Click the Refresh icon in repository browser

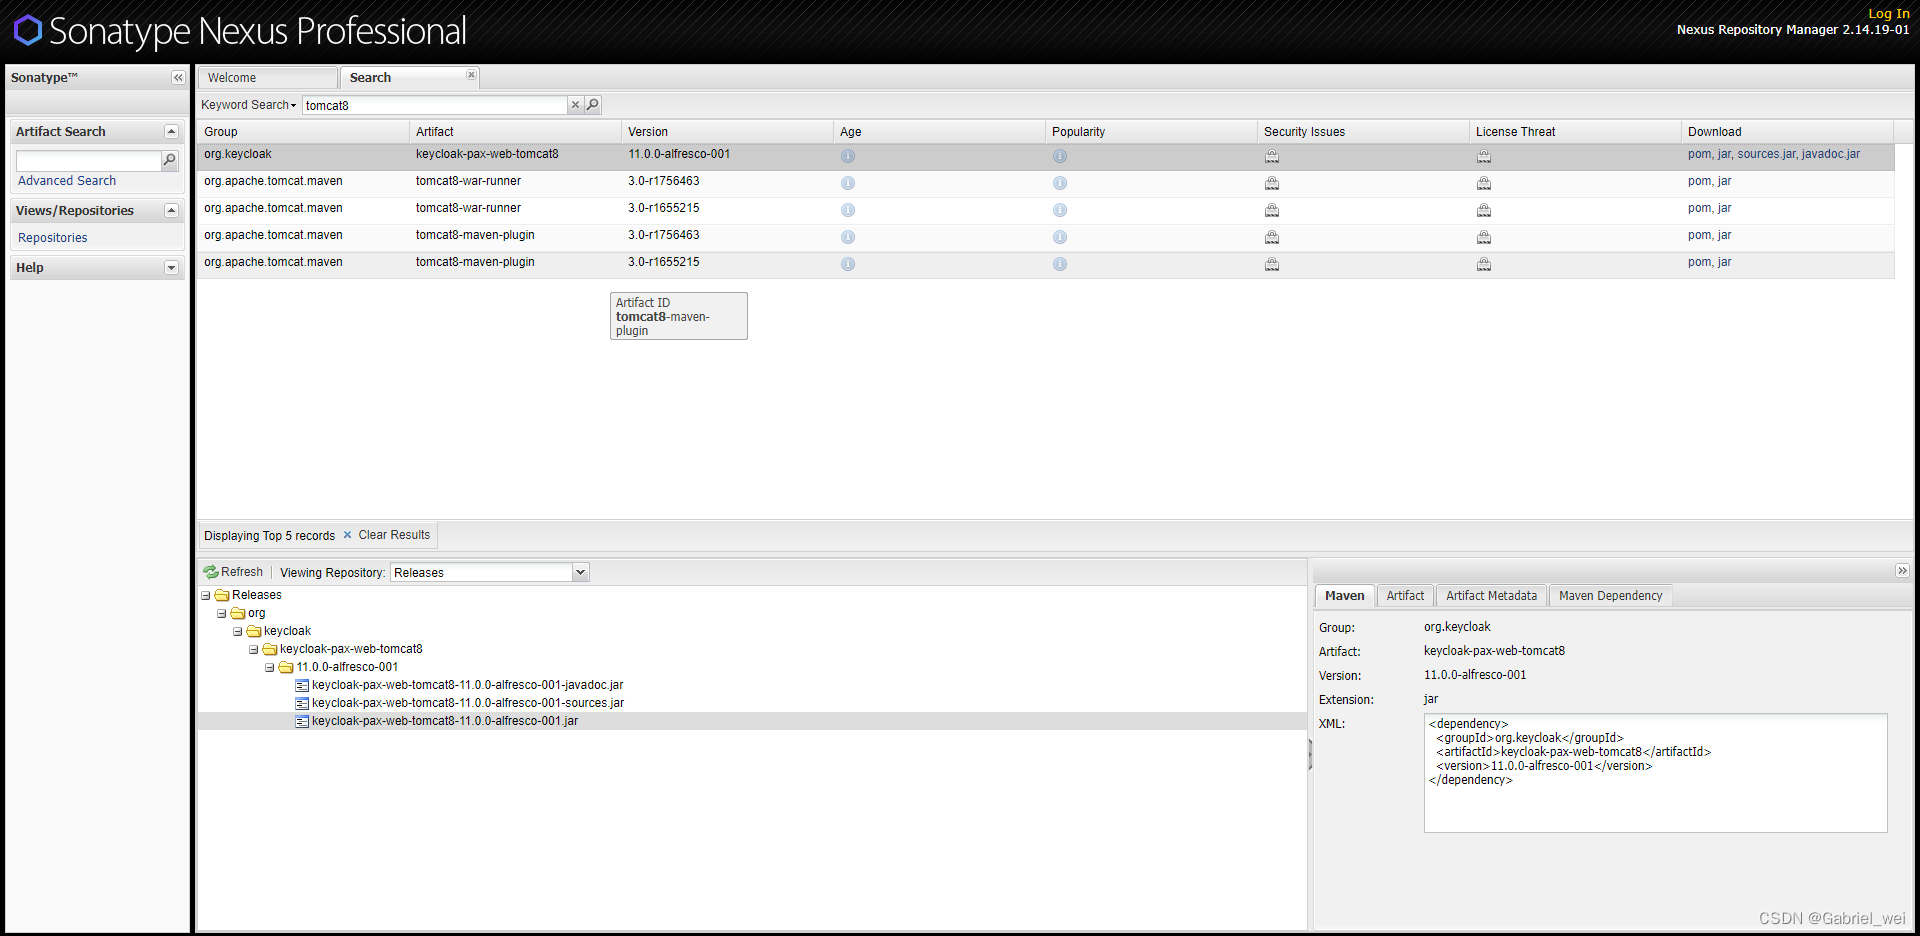pyautogui.click(x=211, y=572)
